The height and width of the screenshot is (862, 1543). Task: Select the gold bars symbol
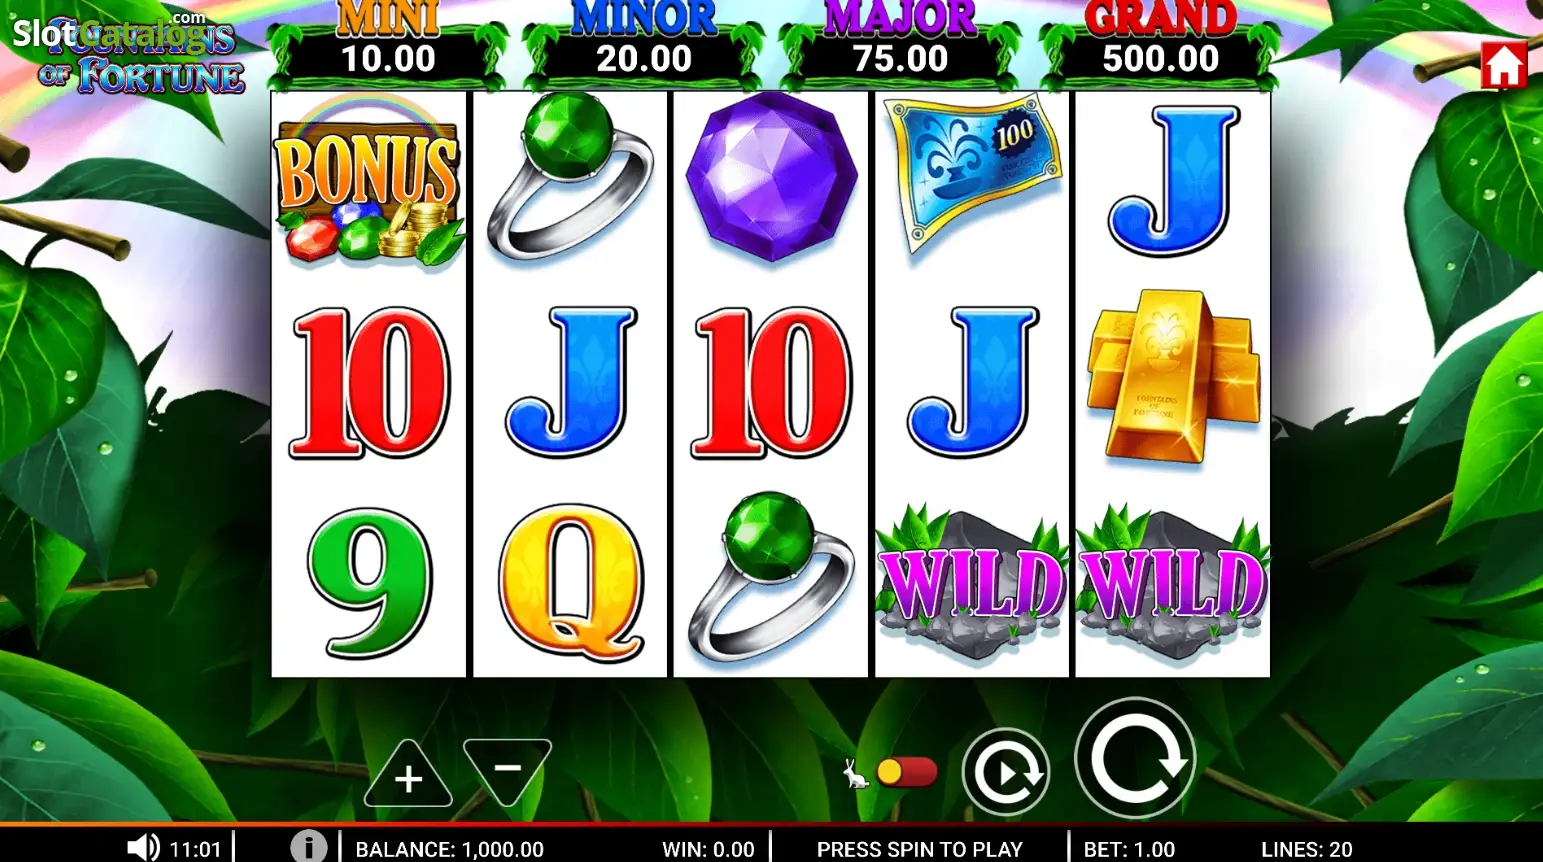[1173, 377]
